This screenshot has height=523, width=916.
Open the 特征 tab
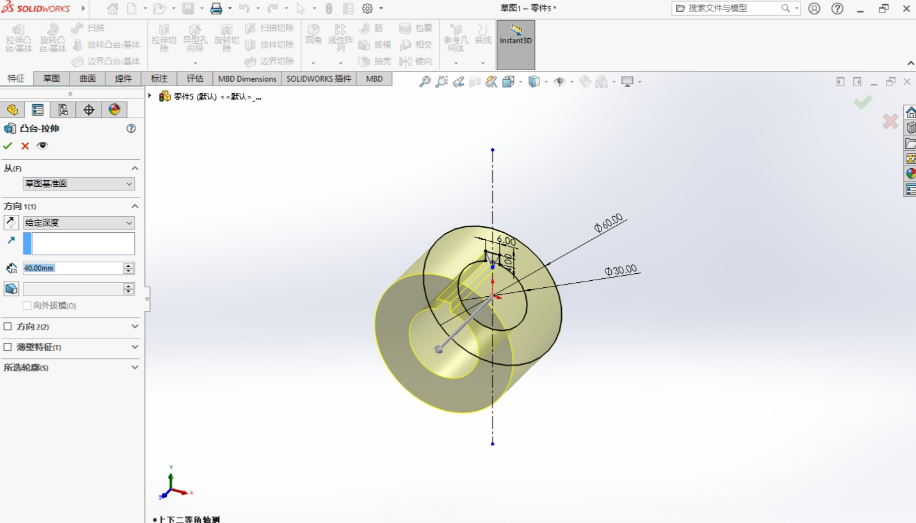[16, 78]
